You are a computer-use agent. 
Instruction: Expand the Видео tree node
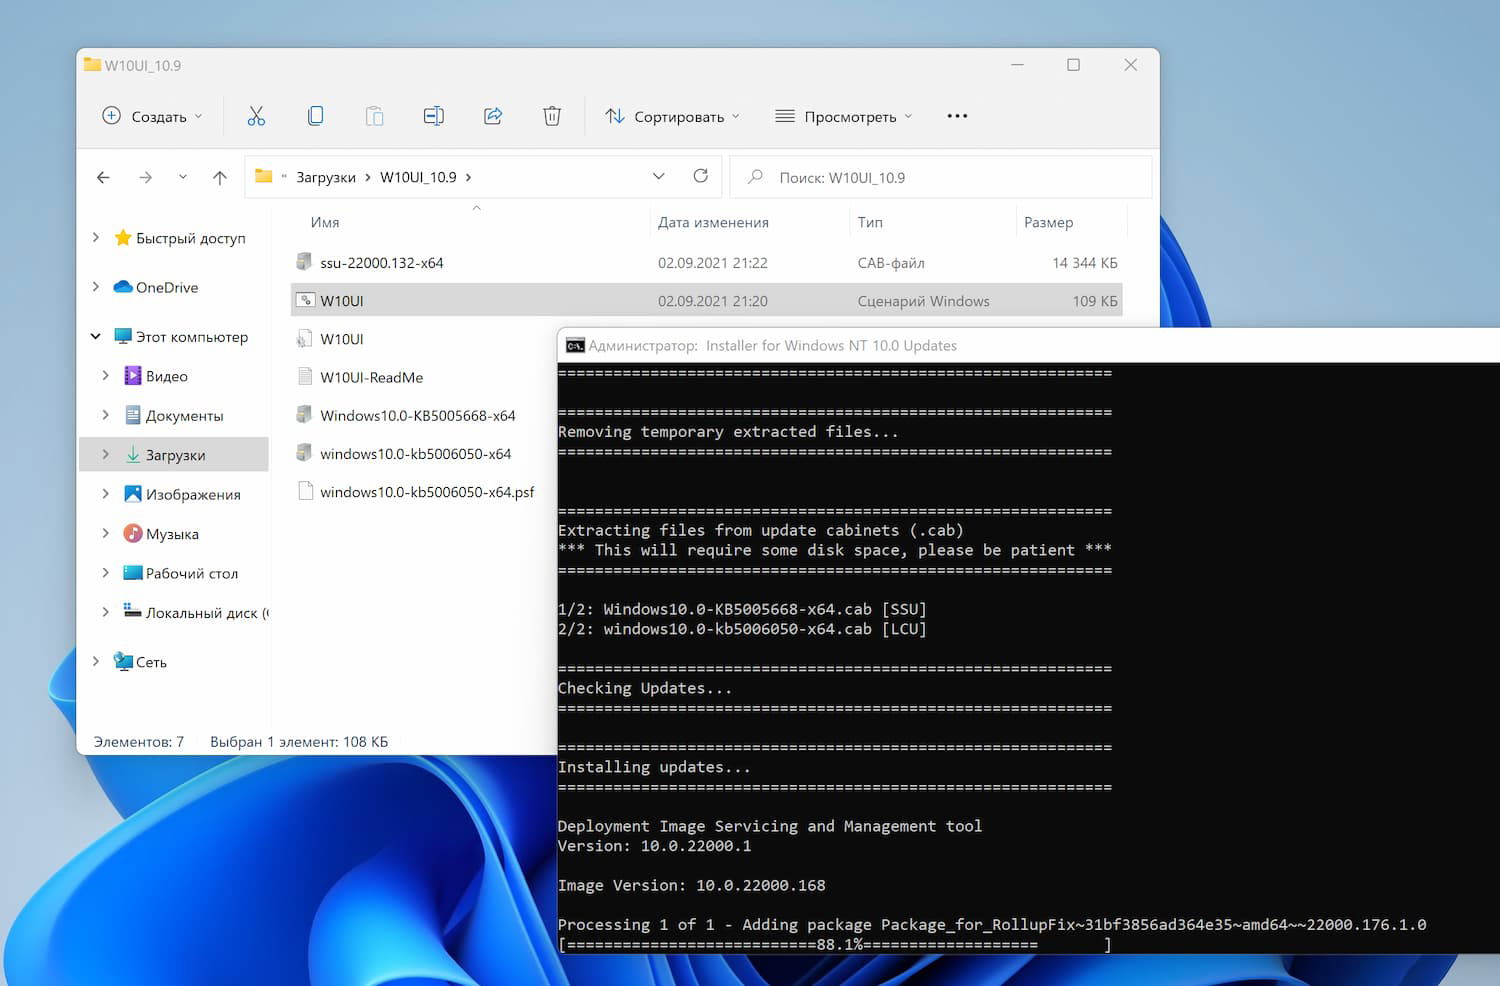[106, 376]
